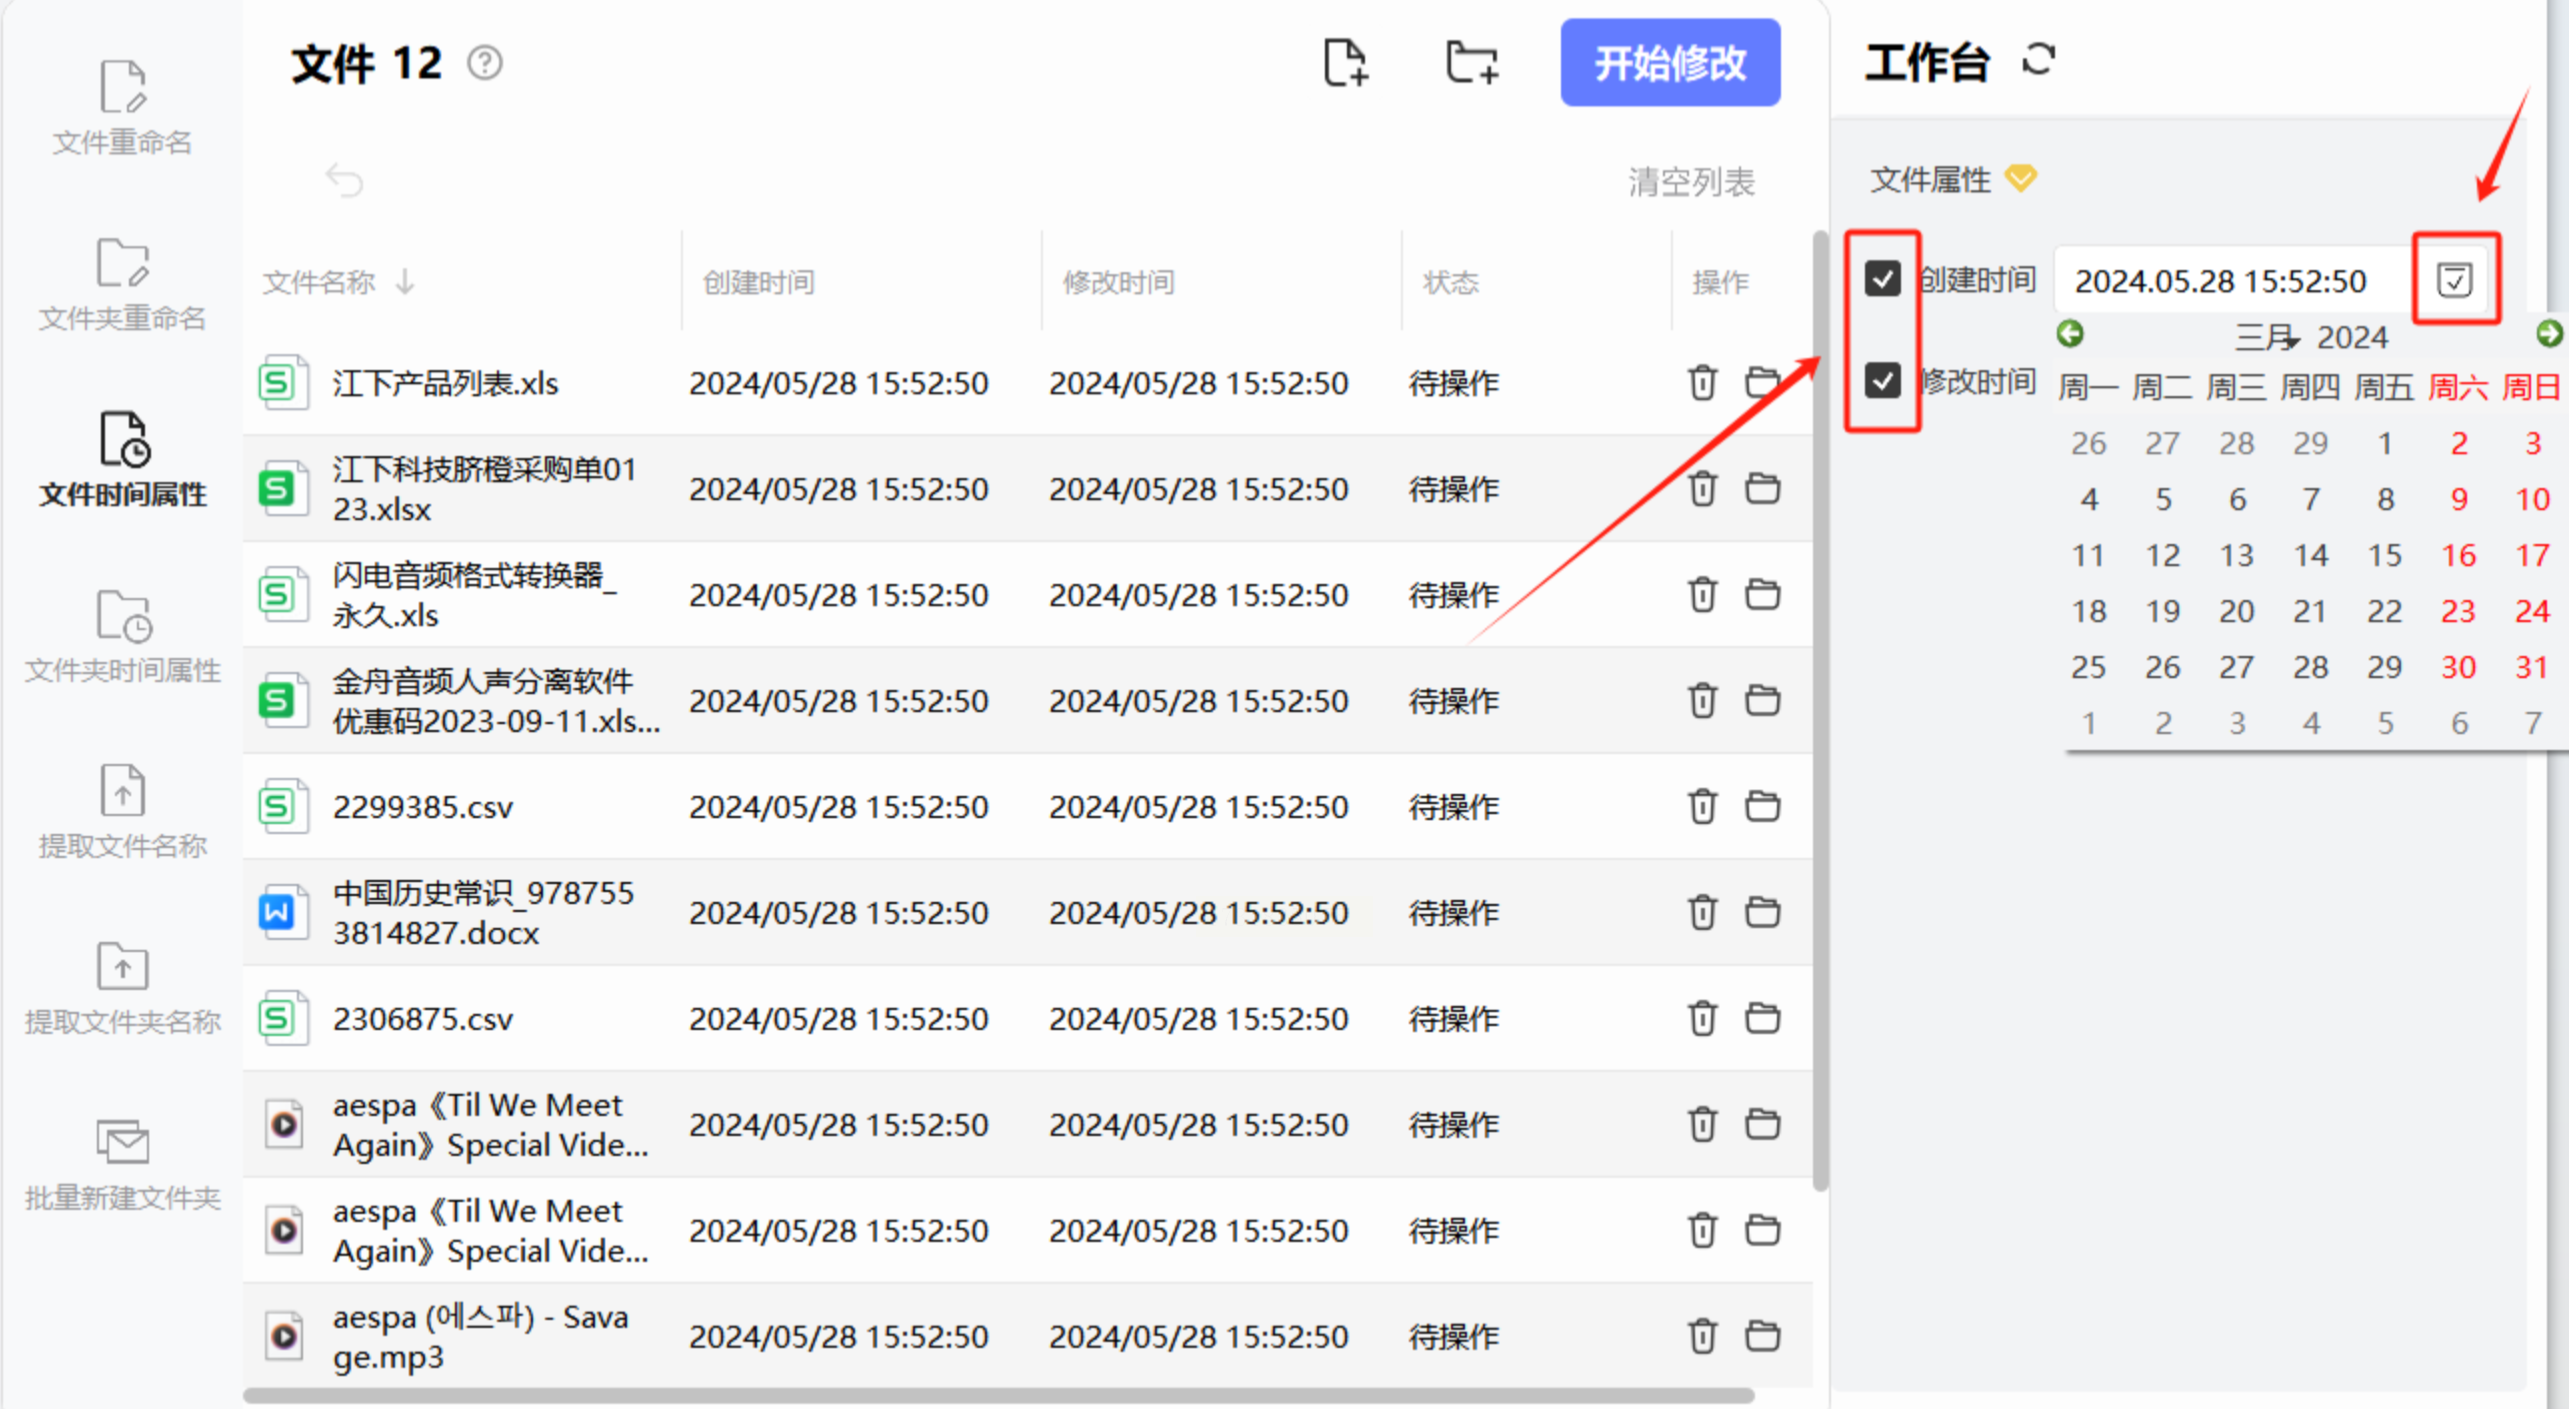The image size is (2569, 1409).
Task: Click the 创建时间 date input field
Action: point(2233,281)
